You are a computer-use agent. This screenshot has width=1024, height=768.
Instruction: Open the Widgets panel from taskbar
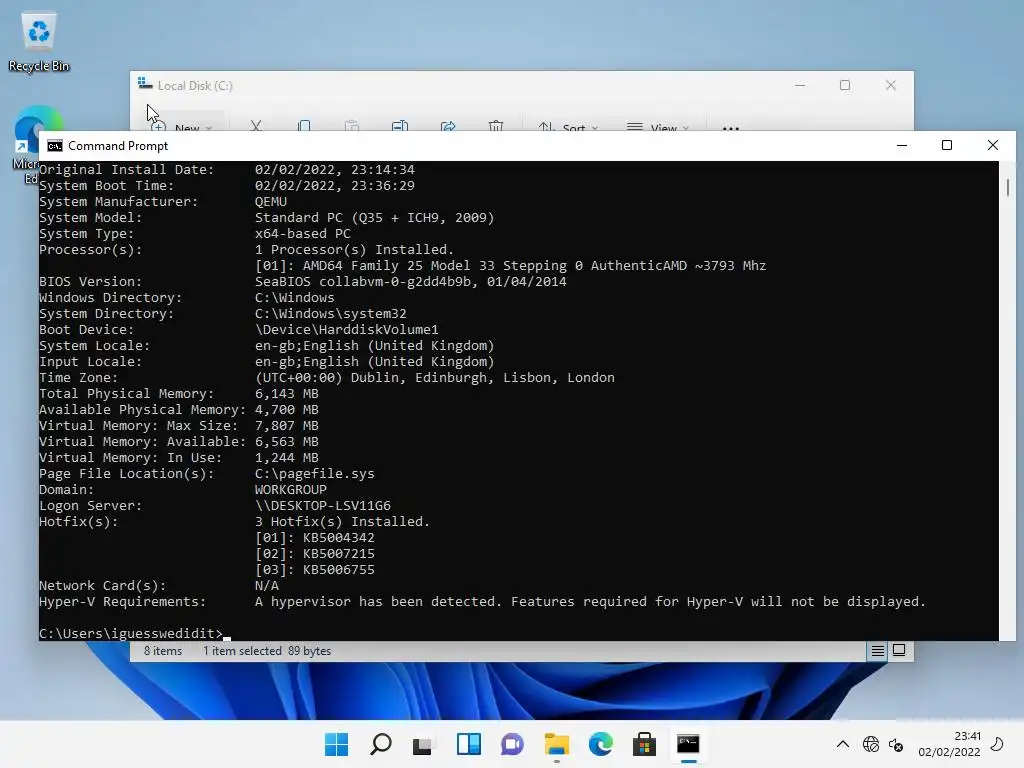(469, 744)
